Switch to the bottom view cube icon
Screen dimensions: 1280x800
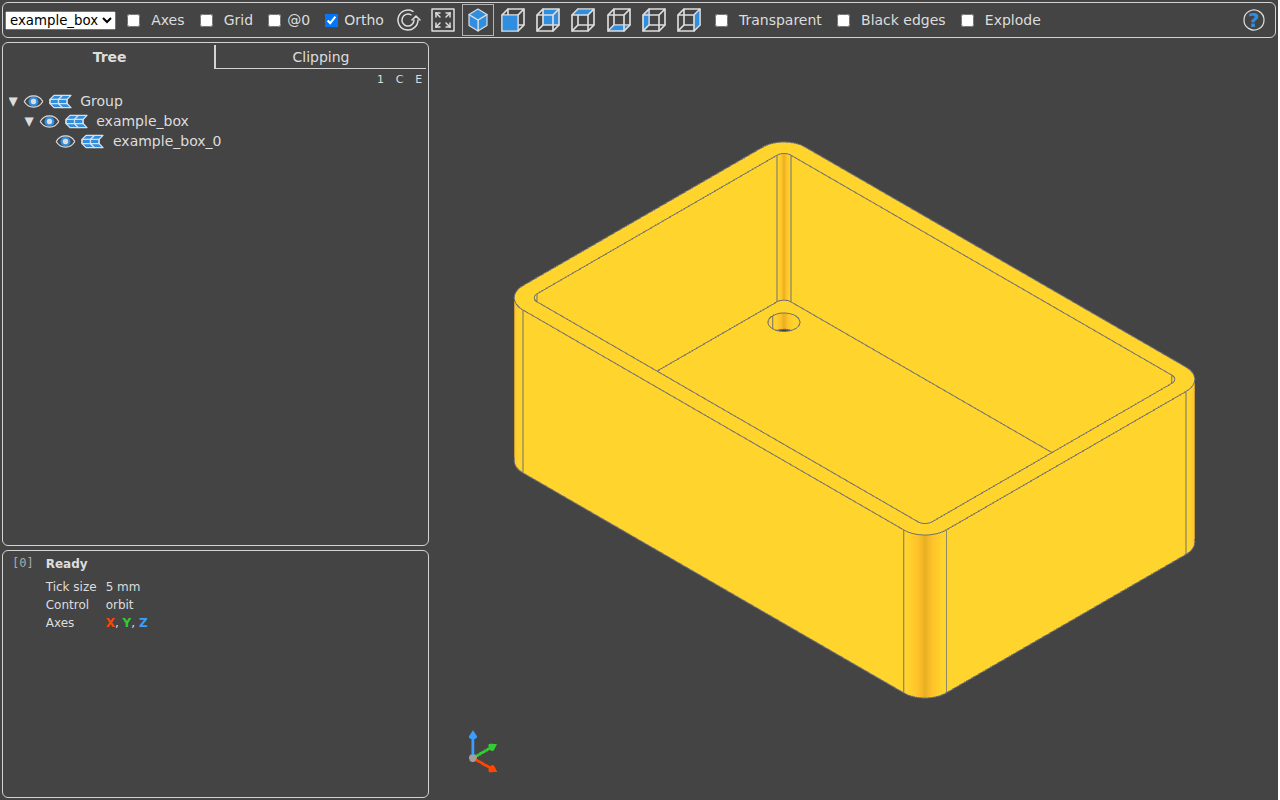619,20
